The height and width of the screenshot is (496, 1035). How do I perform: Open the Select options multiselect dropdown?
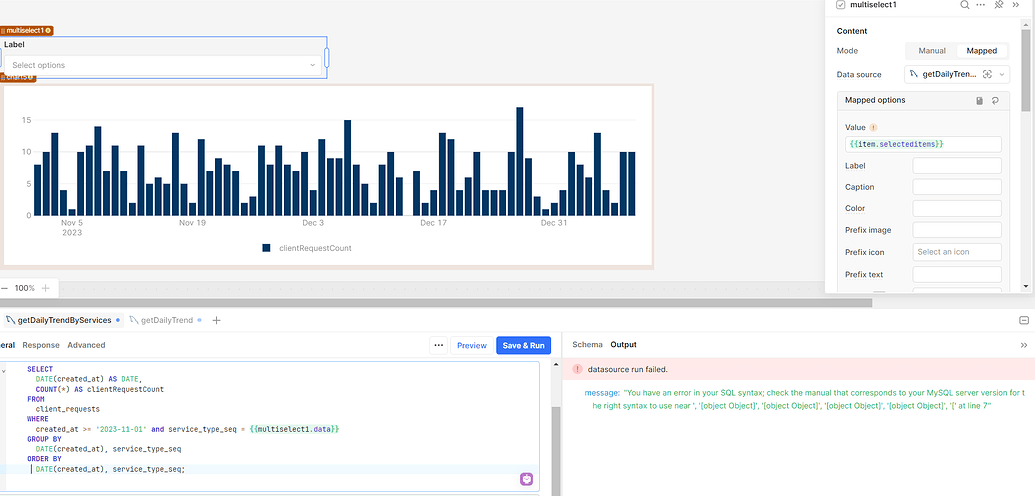[163, 65]
